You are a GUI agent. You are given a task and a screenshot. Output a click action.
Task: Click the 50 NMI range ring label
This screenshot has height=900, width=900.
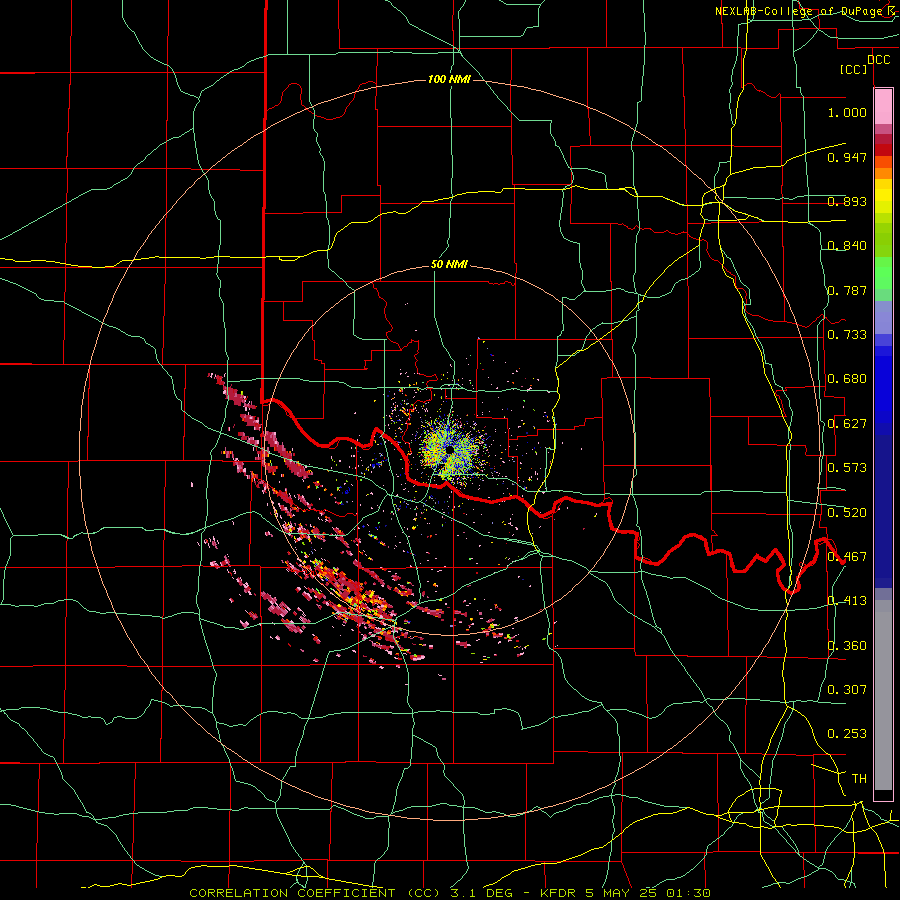tap(449, 265)
